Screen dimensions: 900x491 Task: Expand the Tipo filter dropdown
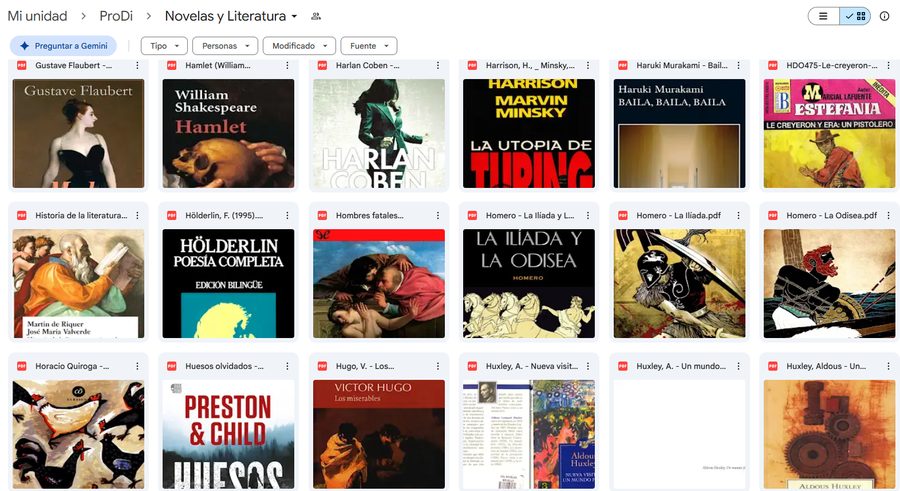tap(164, 46)
